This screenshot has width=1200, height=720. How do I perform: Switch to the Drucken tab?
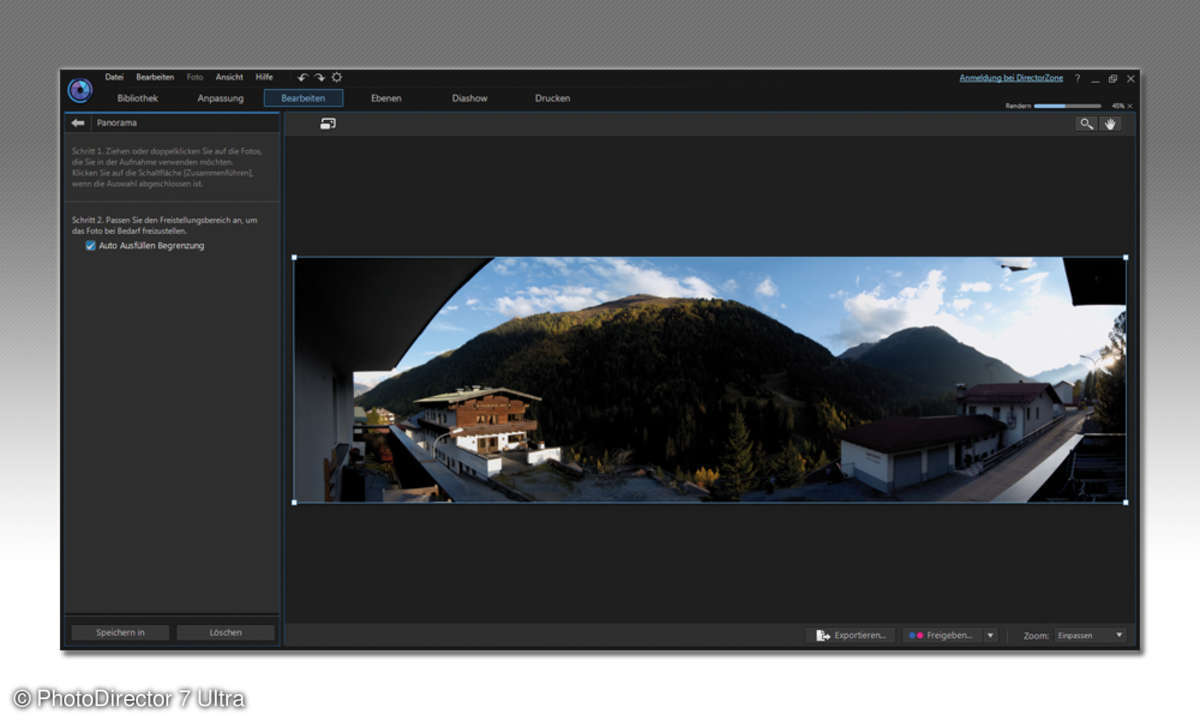coord(553,98)
